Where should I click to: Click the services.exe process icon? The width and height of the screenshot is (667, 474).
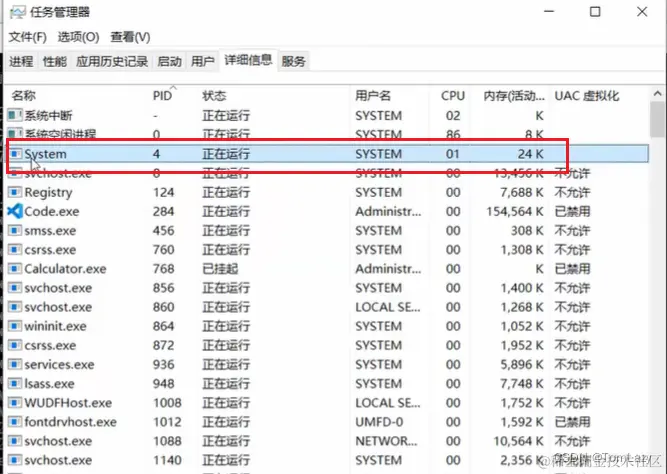pyautogui.click(x=15, y=364)
